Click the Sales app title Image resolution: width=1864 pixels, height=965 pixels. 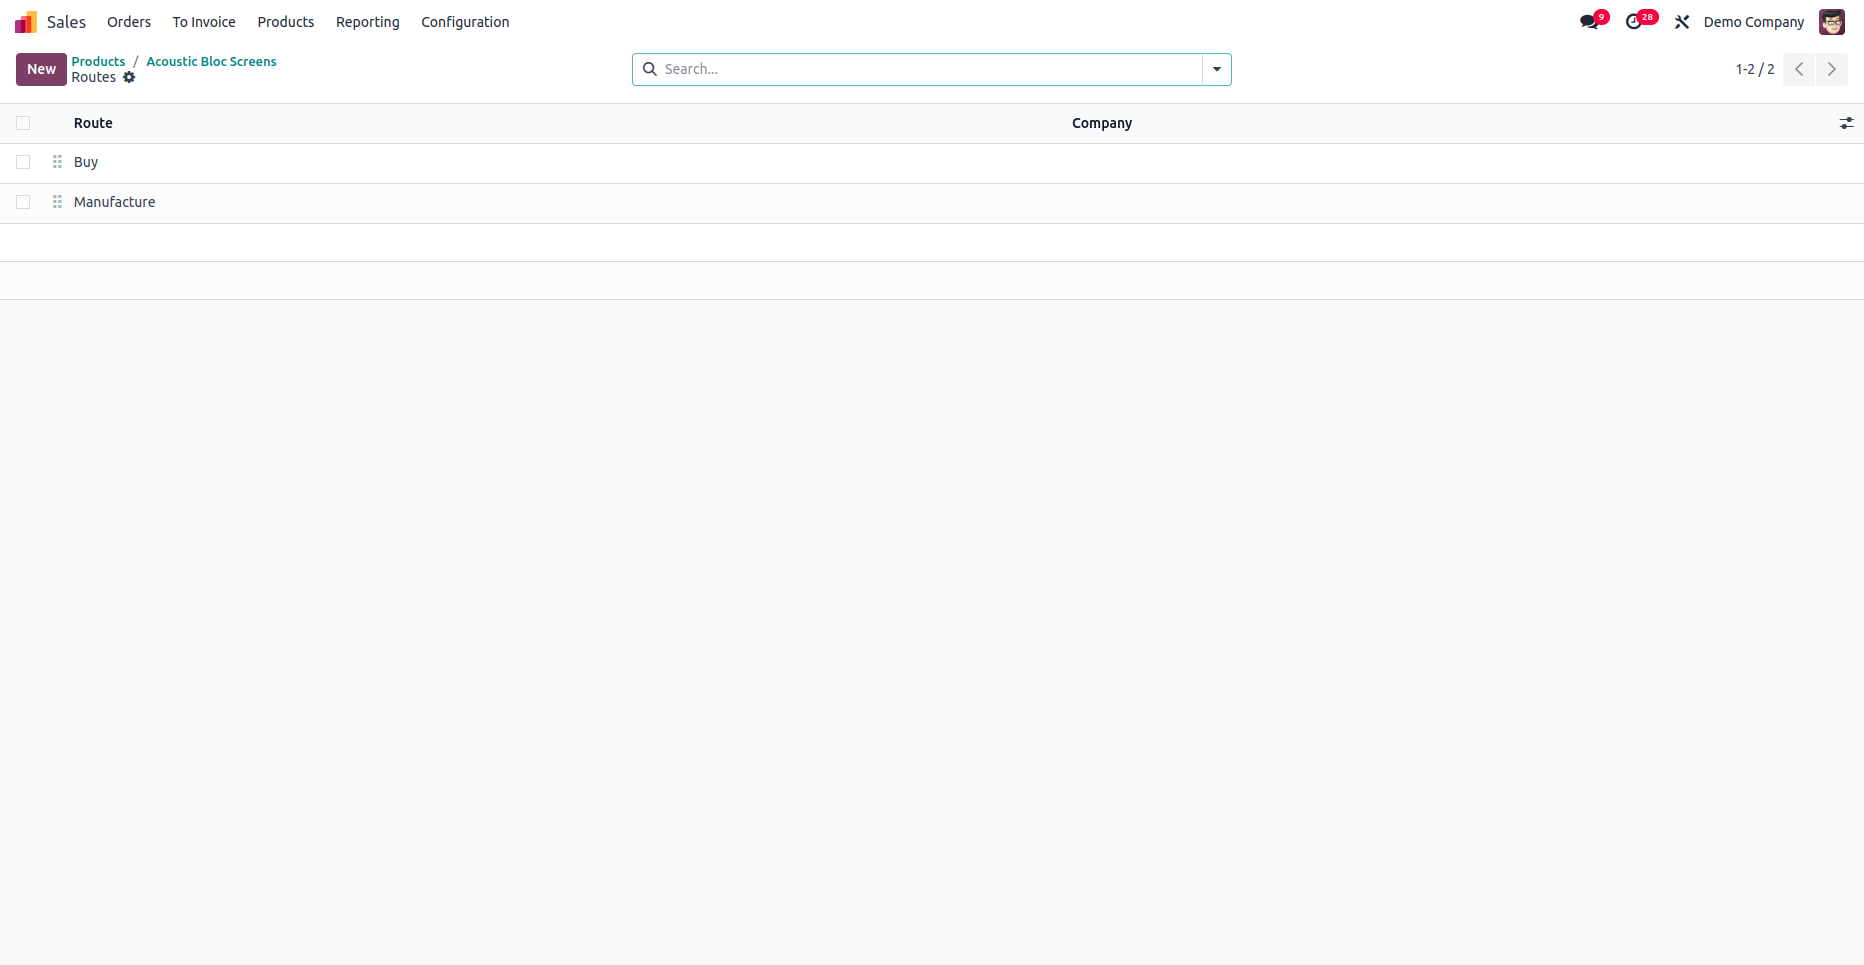[67, 22]
